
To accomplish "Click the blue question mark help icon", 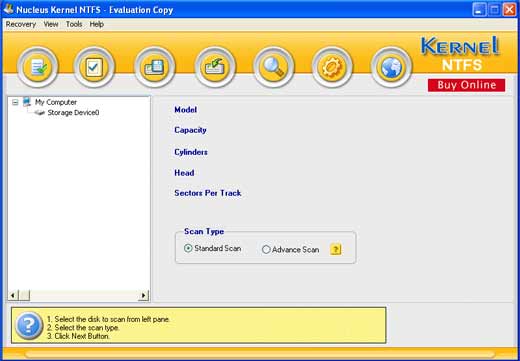I will click(29, 326).
